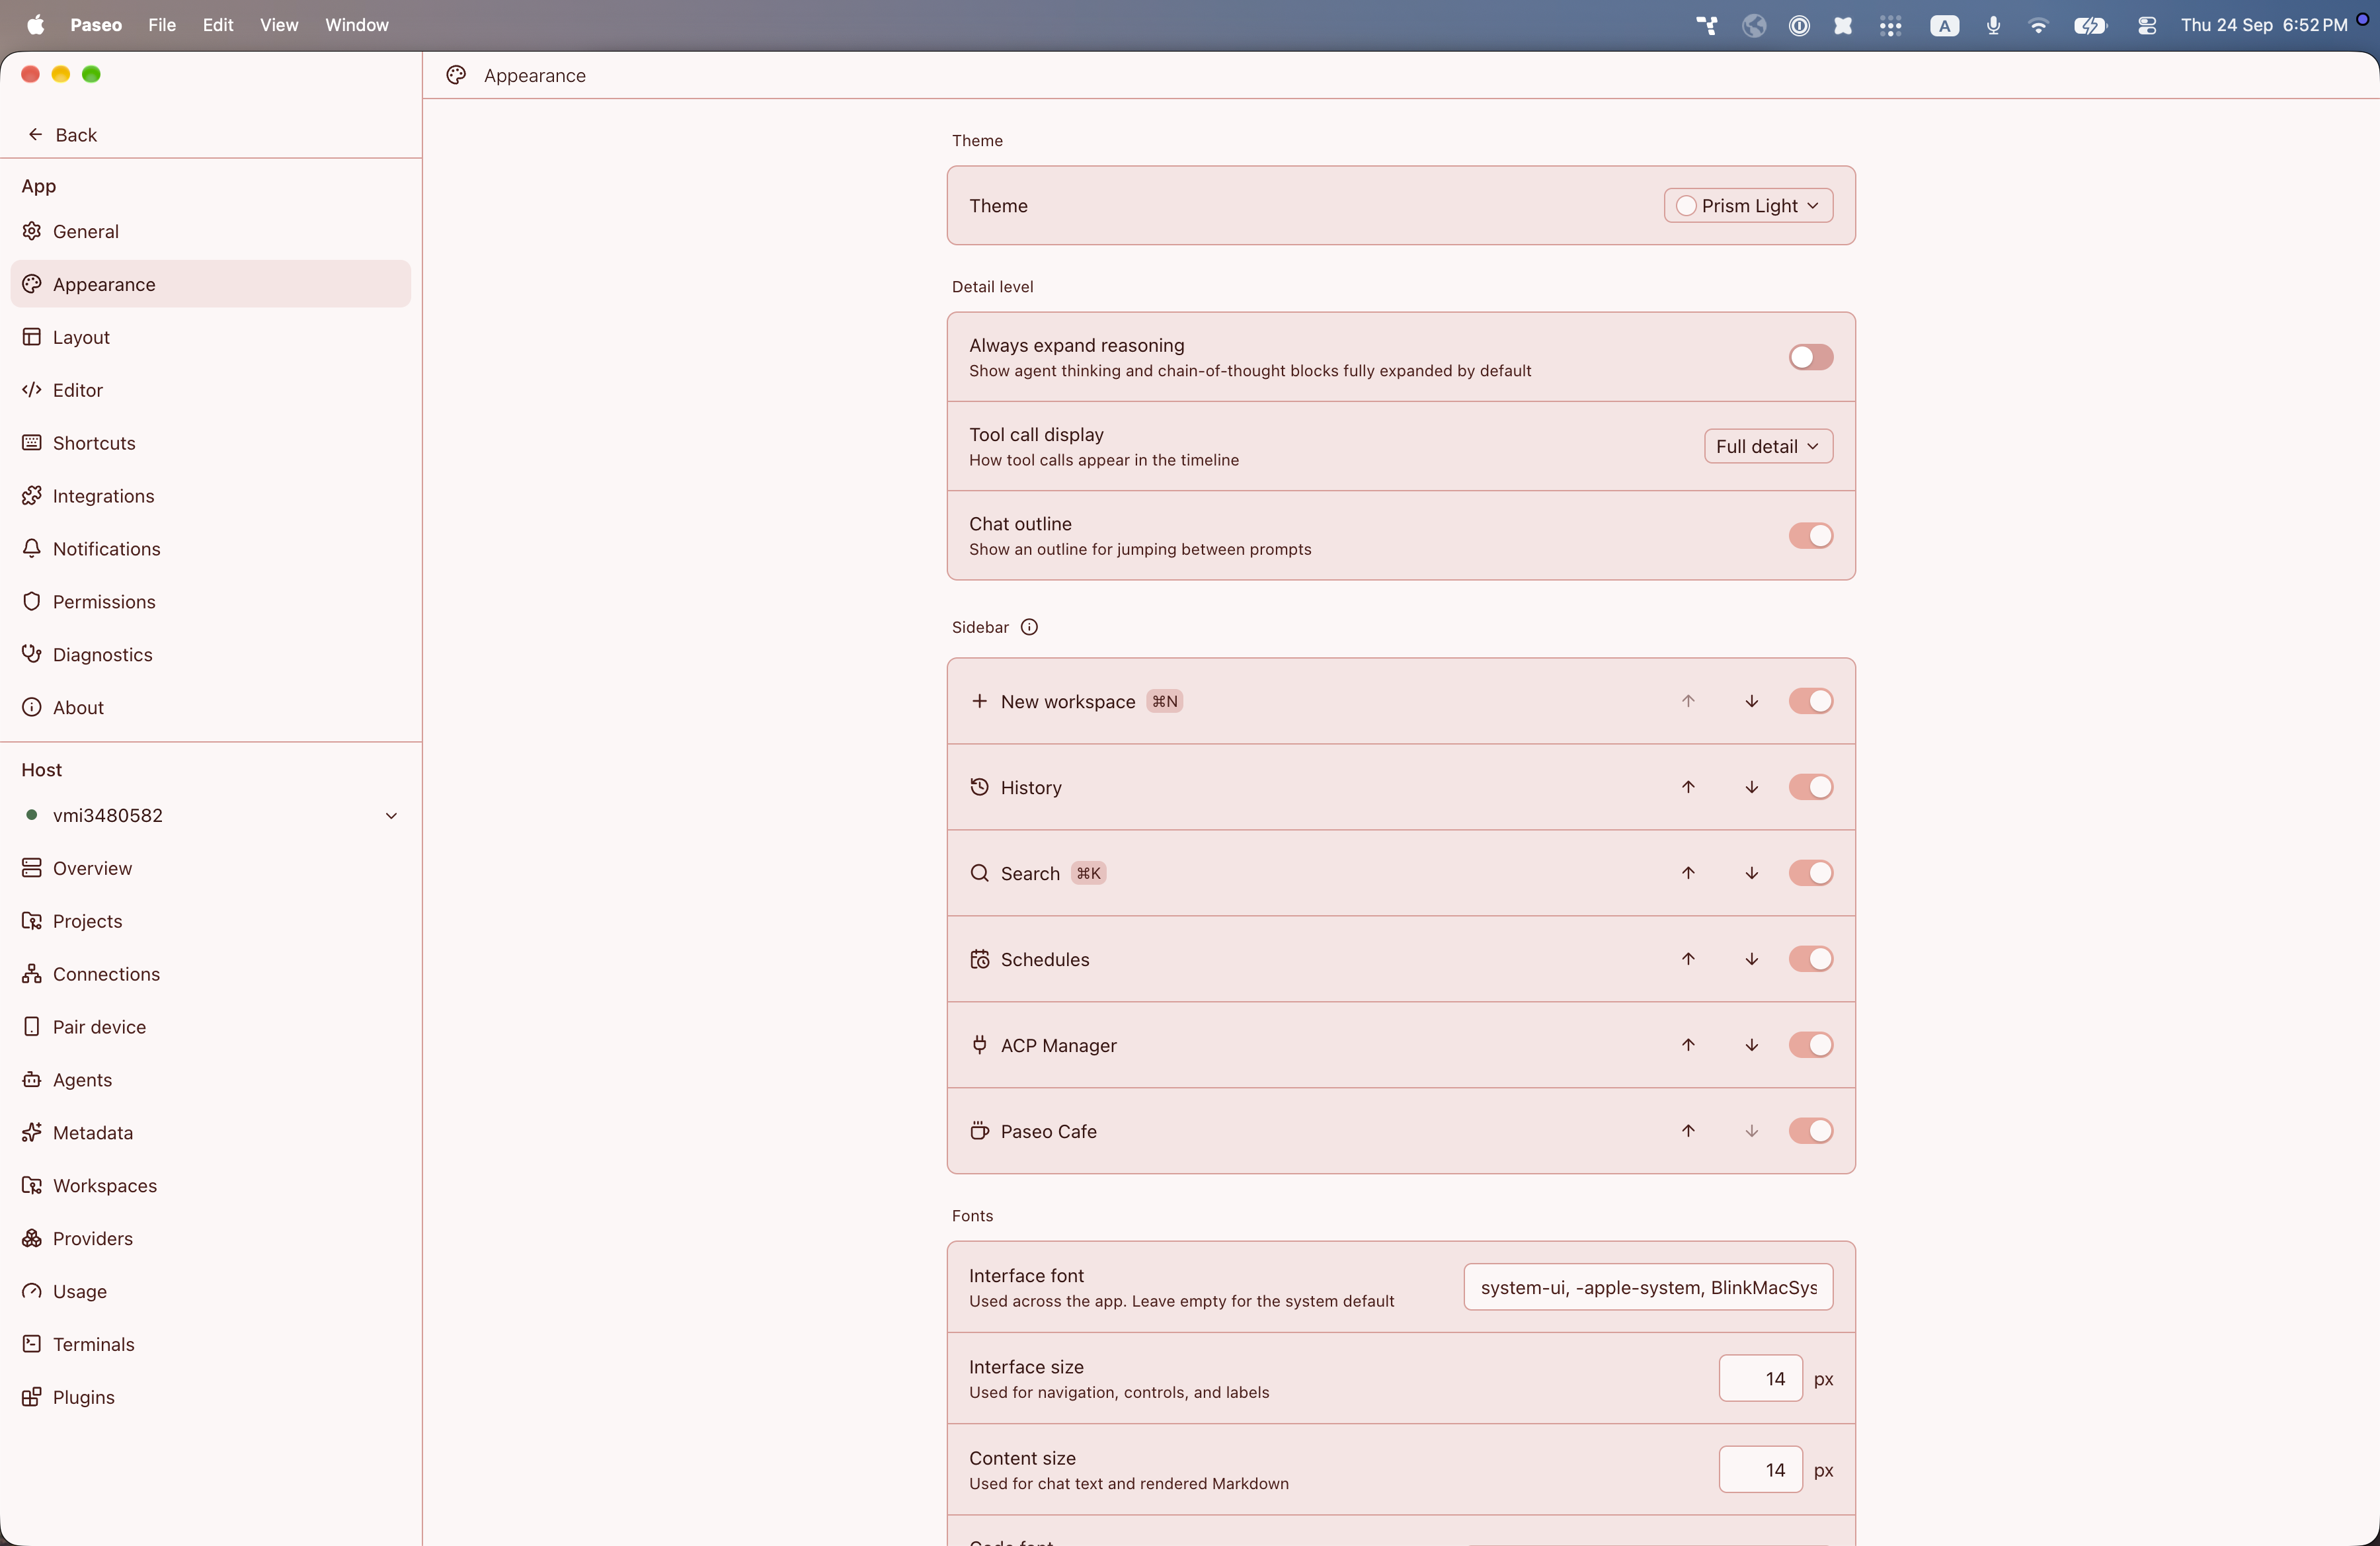Screen dimensions: 2380x1546
Task: Toggle Paseo Cafe sidebar visibility
Action: point(1810,1131)
